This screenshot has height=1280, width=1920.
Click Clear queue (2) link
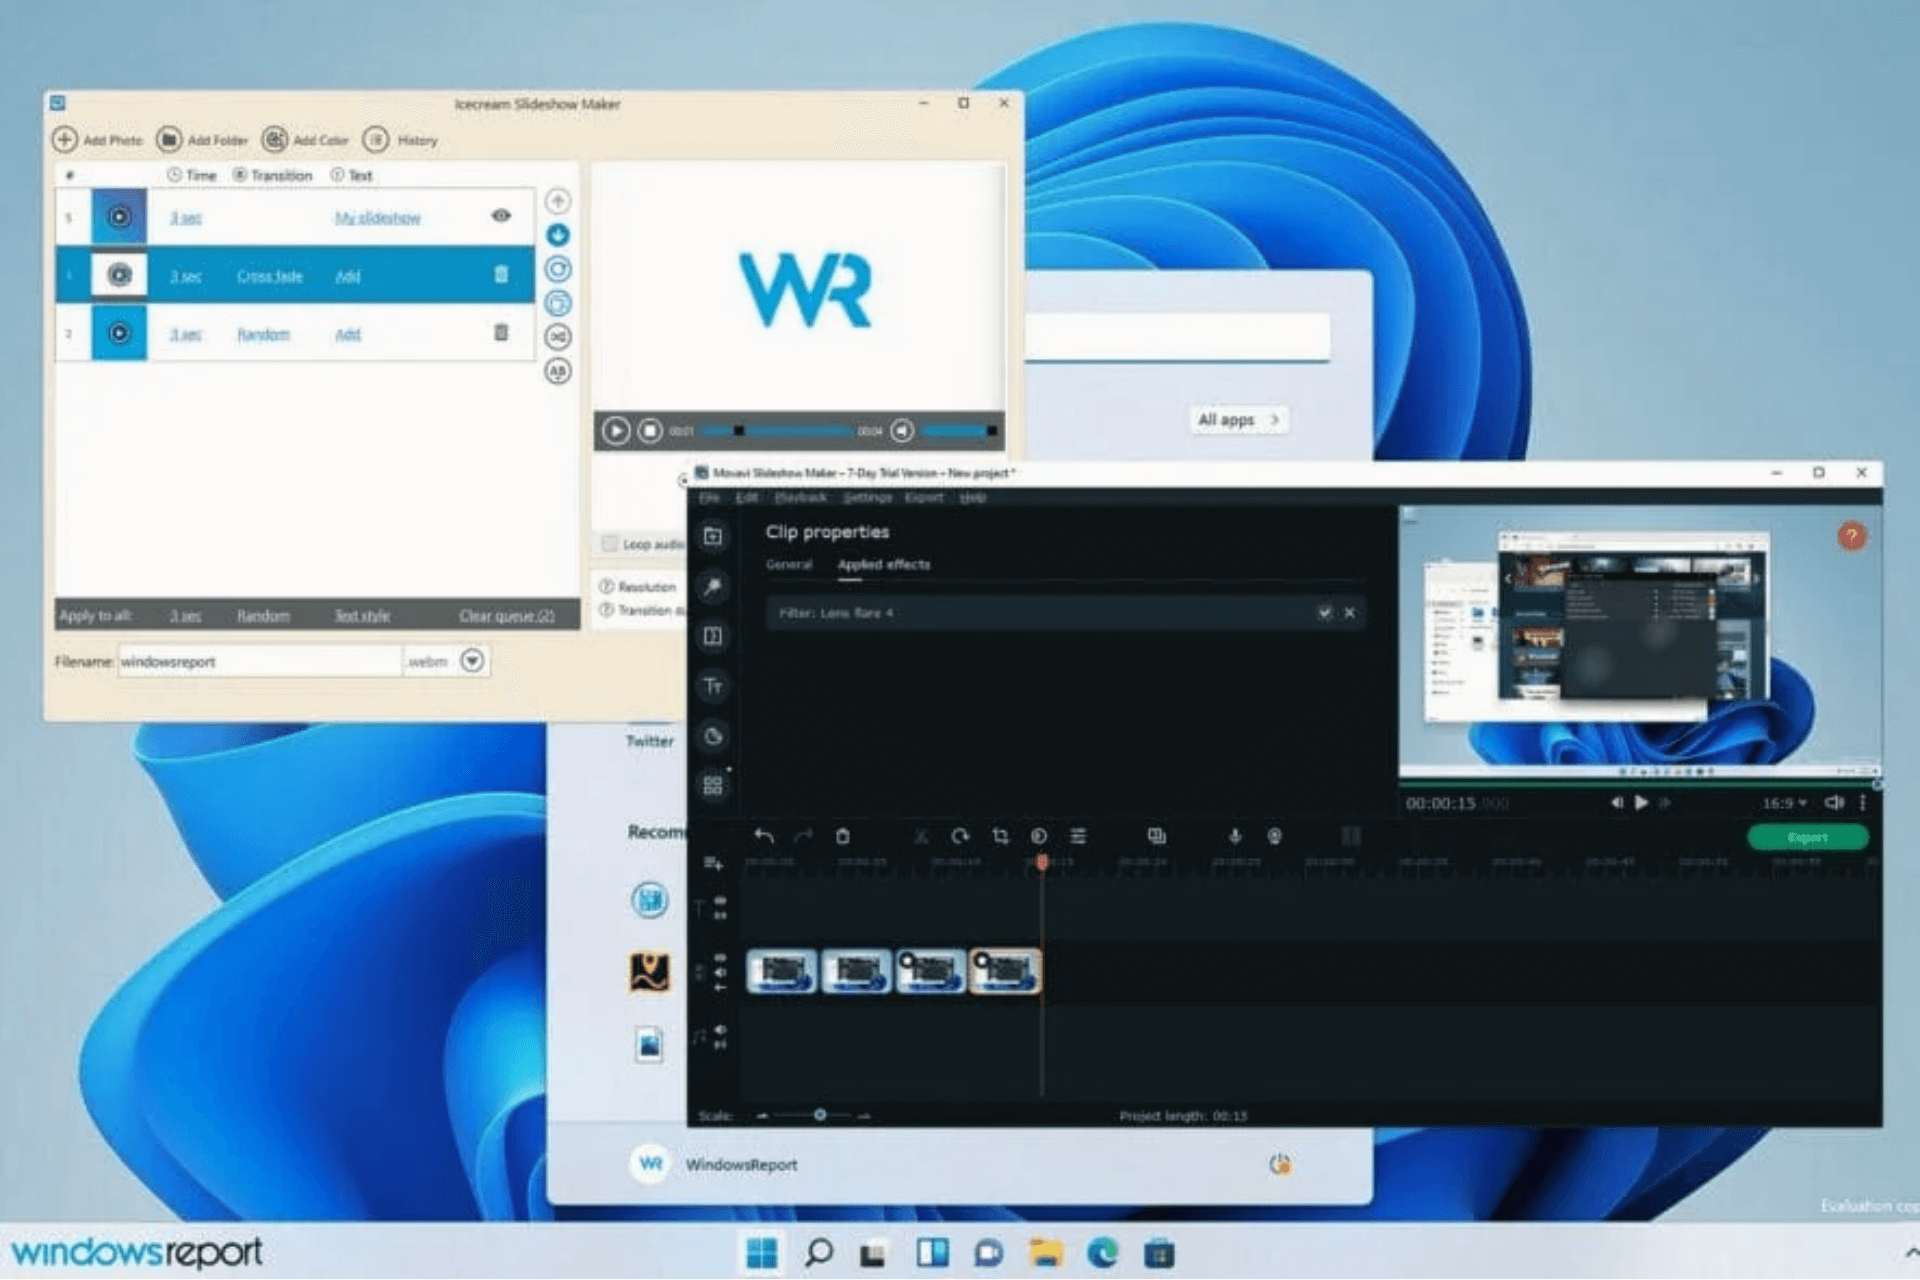pyautogui.click(x=507, y=615)
